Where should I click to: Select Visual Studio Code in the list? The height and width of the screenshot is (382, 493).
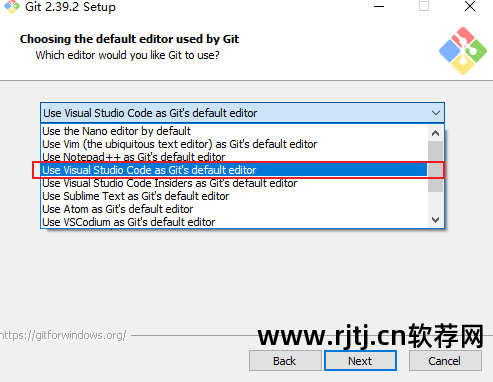(234, 170)
